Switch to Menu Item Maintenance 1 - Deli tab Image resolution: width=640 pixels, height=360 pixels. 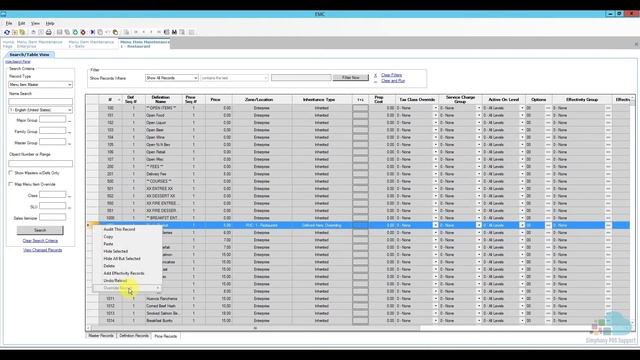[91, 44]
